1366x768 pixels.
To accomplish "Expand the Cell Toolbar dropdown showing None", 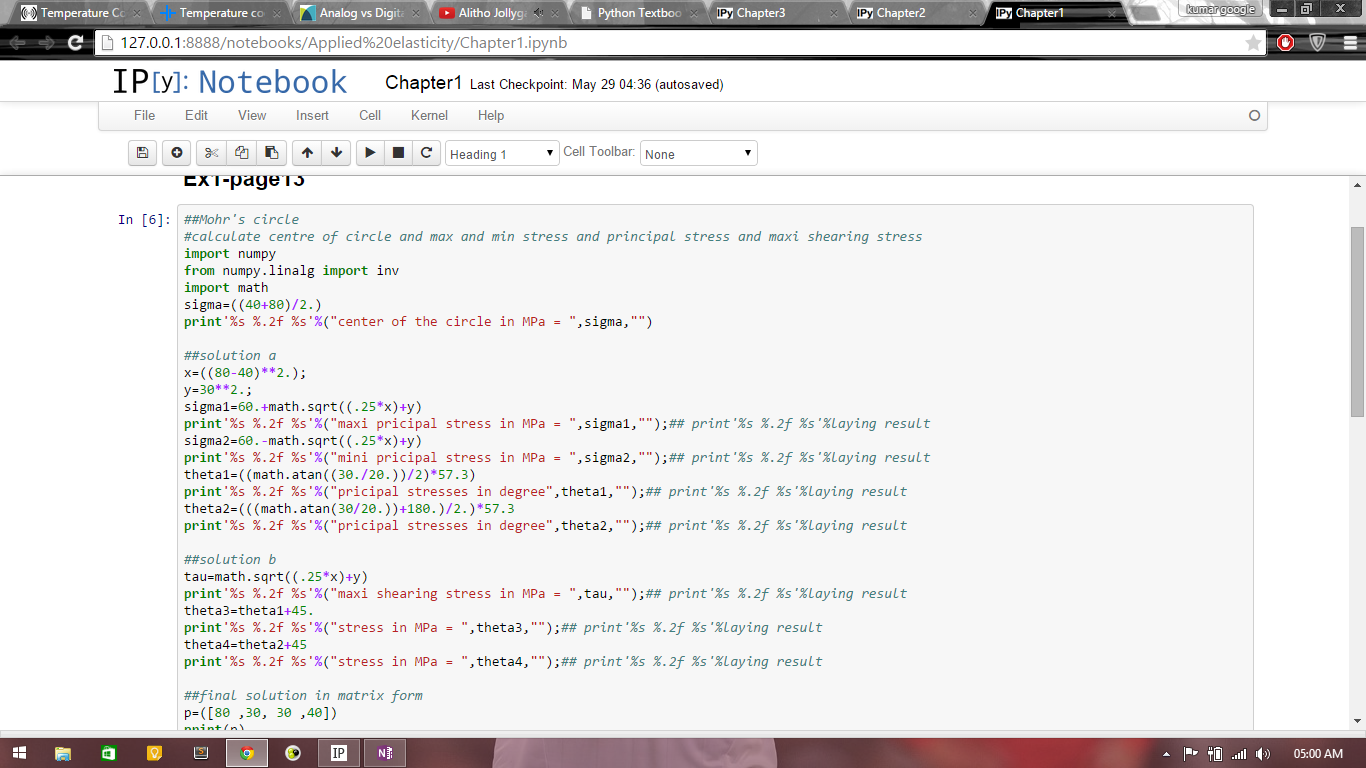I will [698, 154].
